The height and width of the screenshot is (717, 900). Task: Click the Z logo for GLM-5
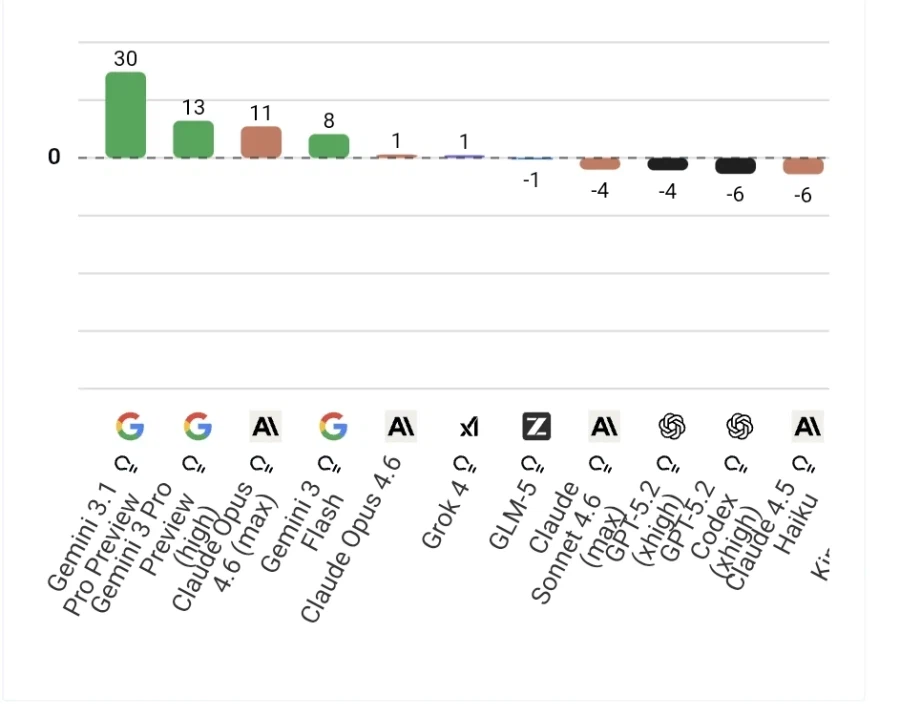pyautogui.click(x=537, y=427)
